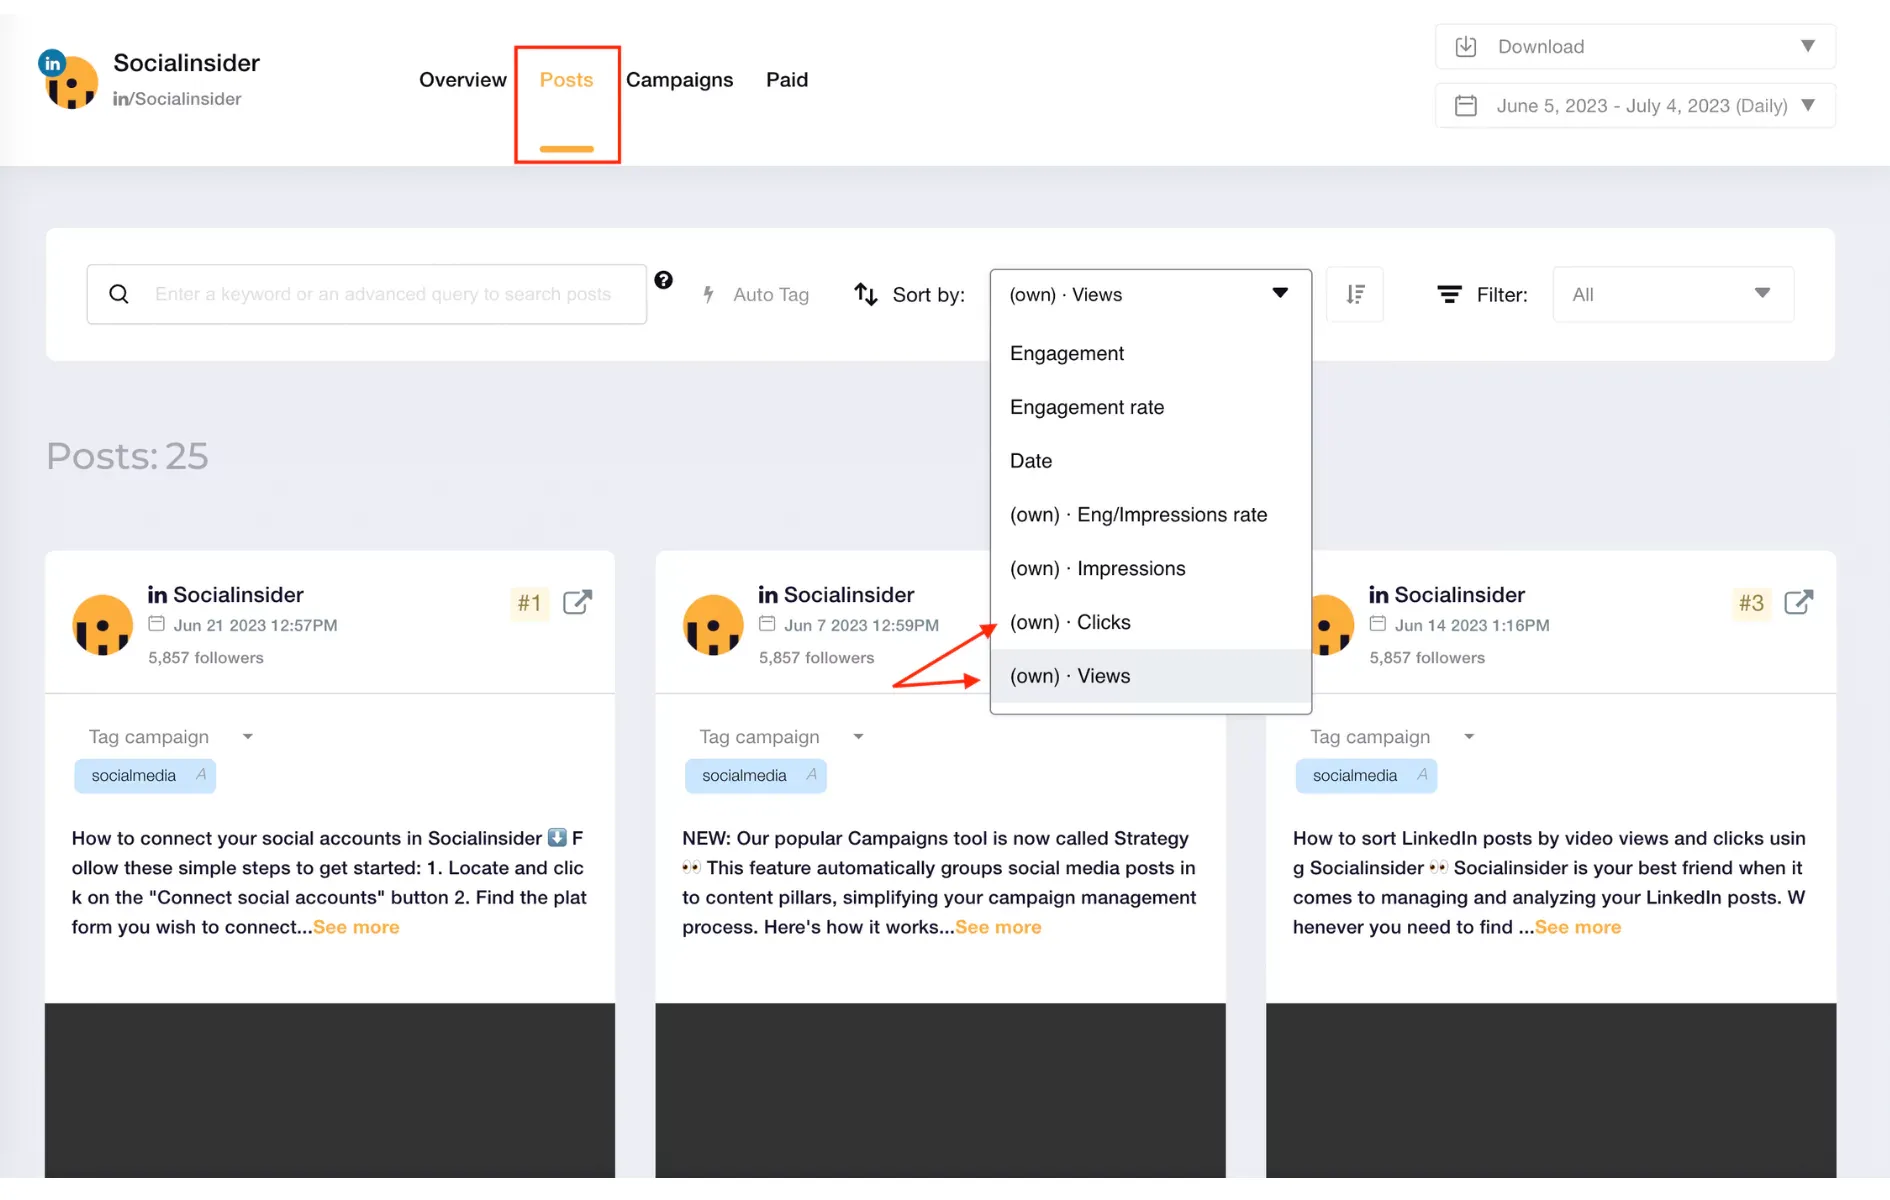This screenshot has height=1200, width=1890.
Task: Click socialmedia tag on Jun 14 post
Action: (1366, 776)
